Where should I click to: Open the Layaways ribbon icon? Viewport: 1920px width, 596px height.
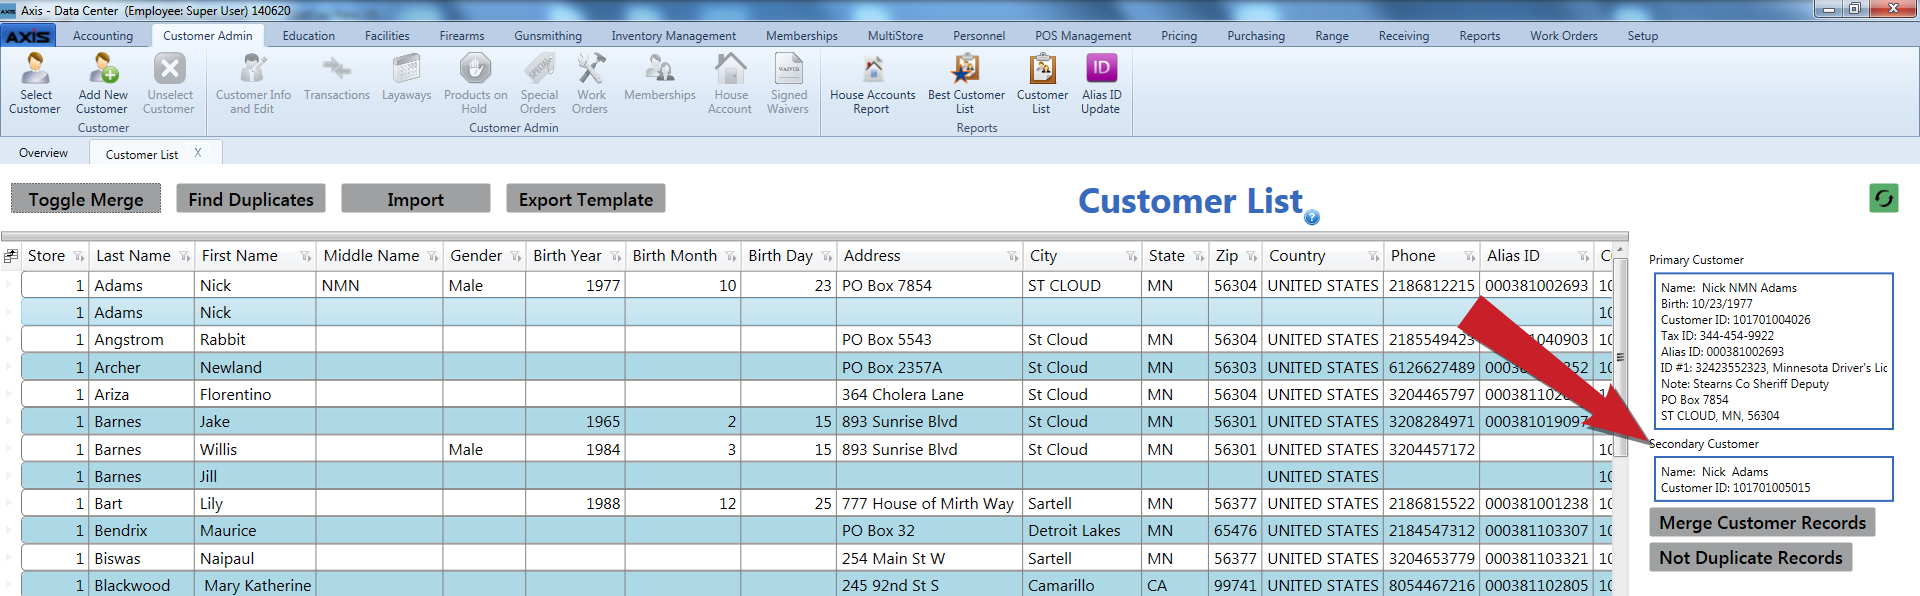(x=406, y=77)
